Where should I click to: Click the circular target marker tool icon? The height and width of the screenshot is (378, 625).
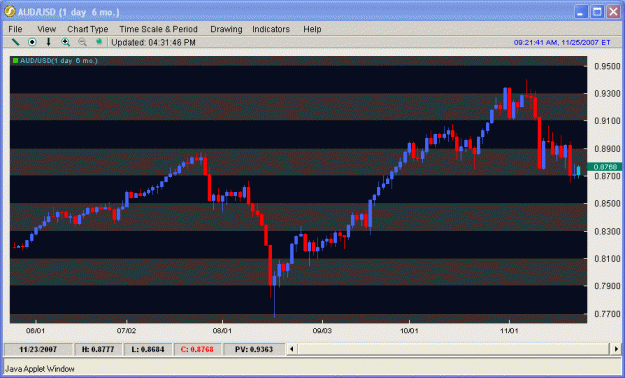[32, 42]
